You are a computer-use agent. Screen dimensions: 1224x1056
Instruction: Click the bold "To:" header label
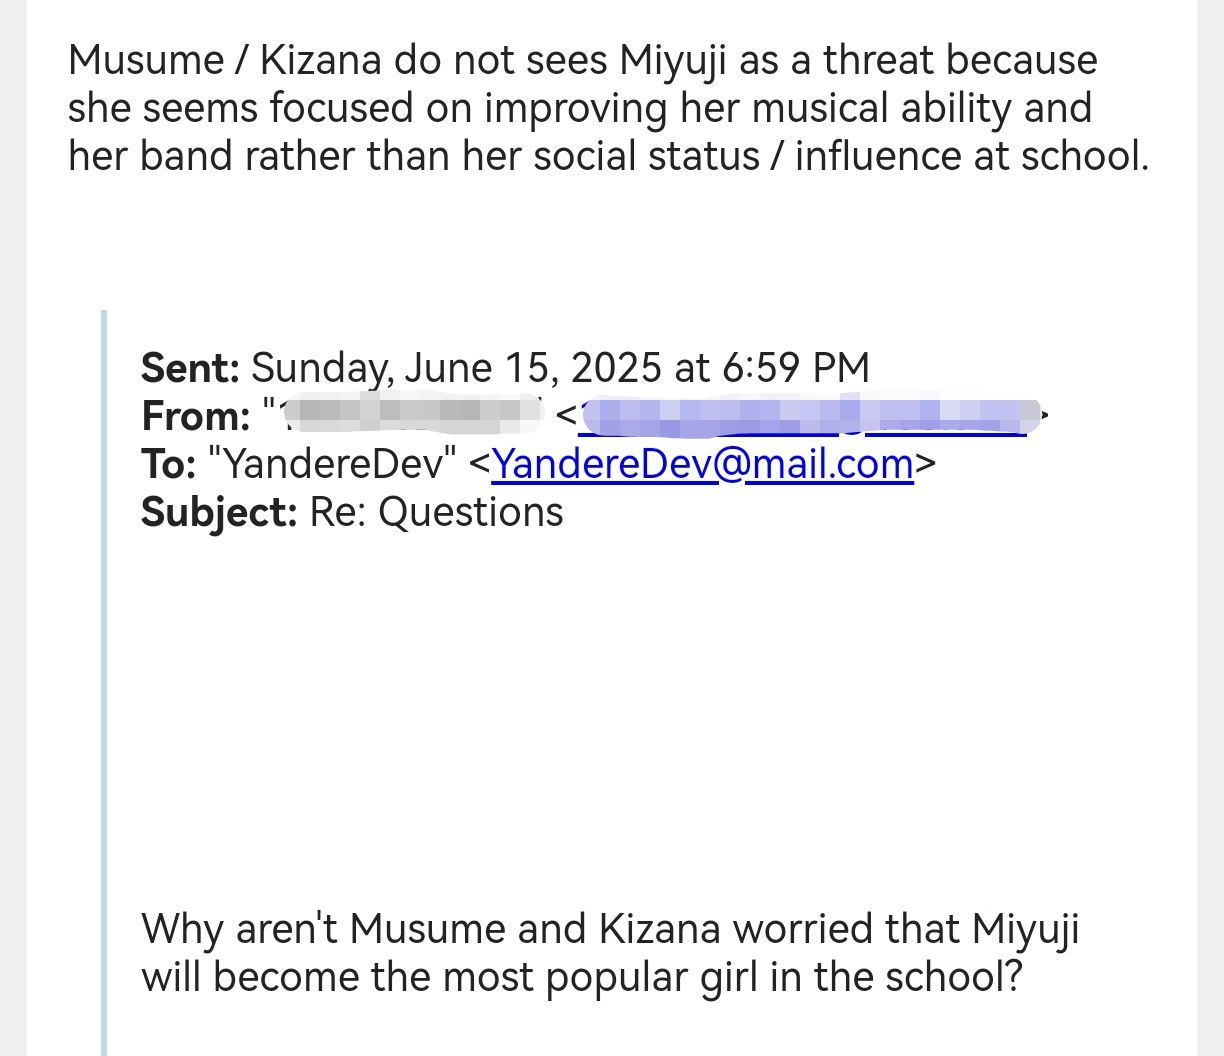(x=168, y=464)
